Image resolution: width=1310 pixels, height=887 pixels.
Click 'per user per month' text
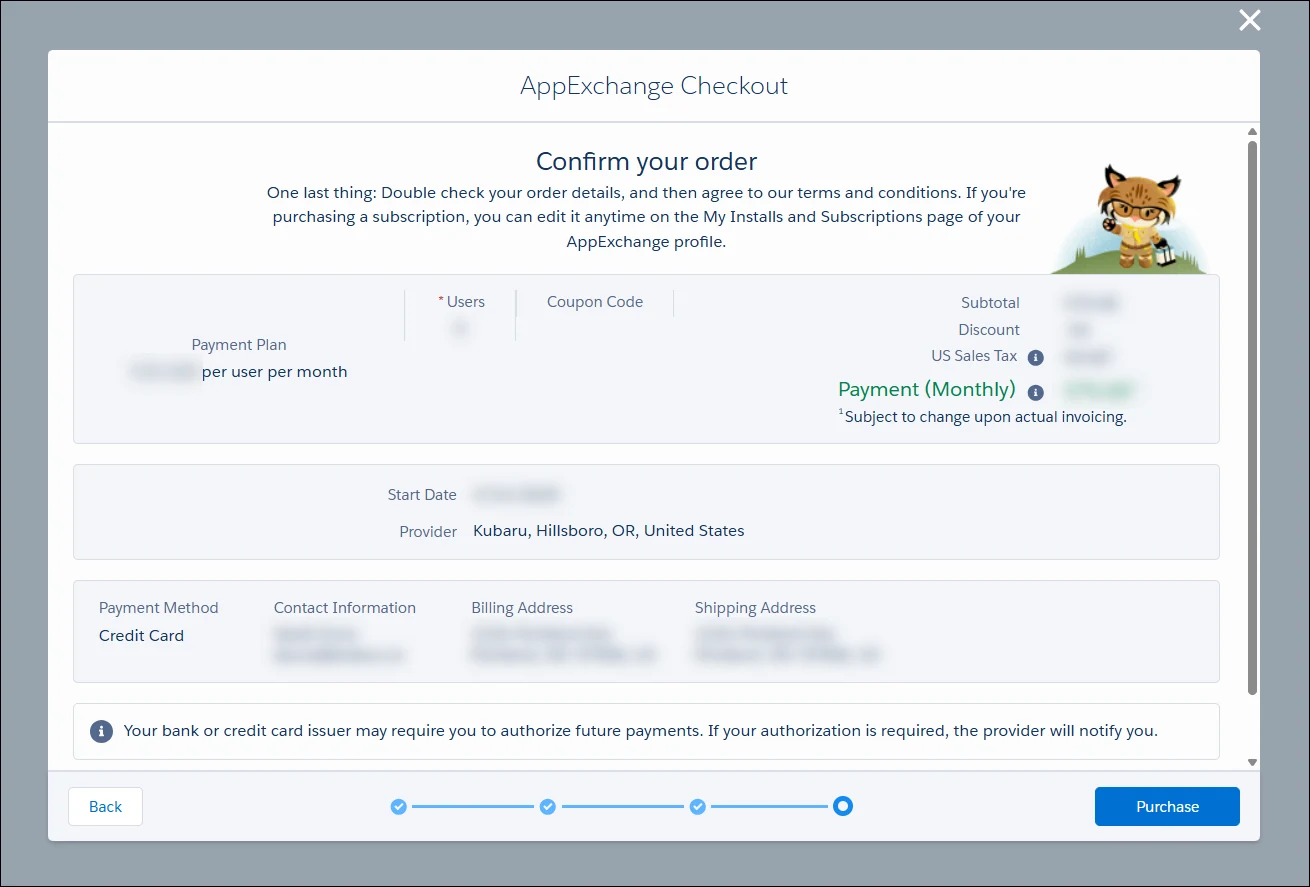point(275,372)
